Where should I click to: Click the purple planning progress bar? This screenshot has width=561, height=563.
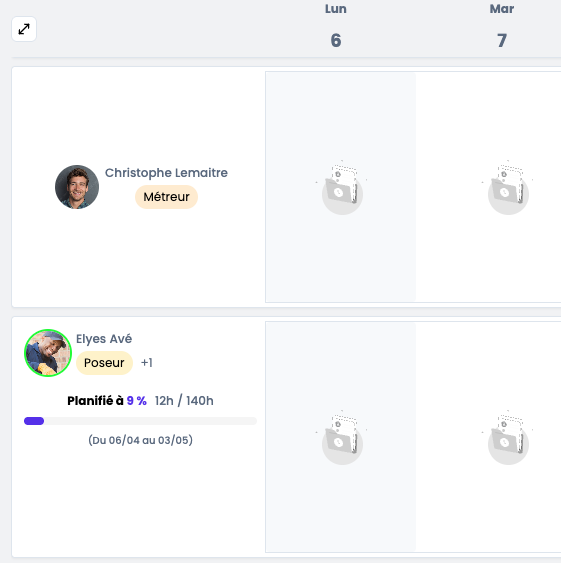140,421
